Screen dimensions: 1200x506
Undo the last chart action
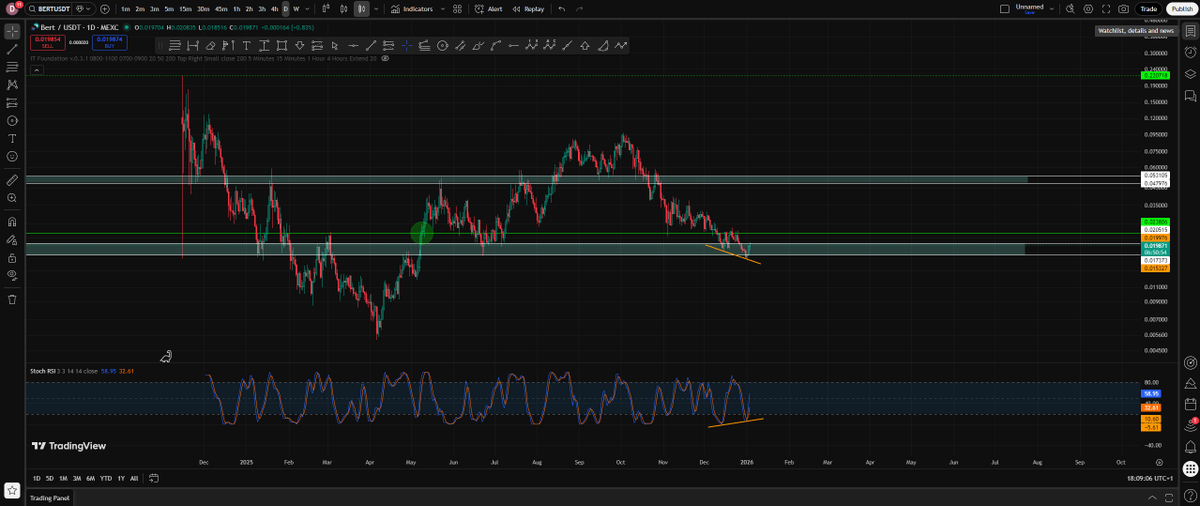pyautogui.click(x=562, y=9)
